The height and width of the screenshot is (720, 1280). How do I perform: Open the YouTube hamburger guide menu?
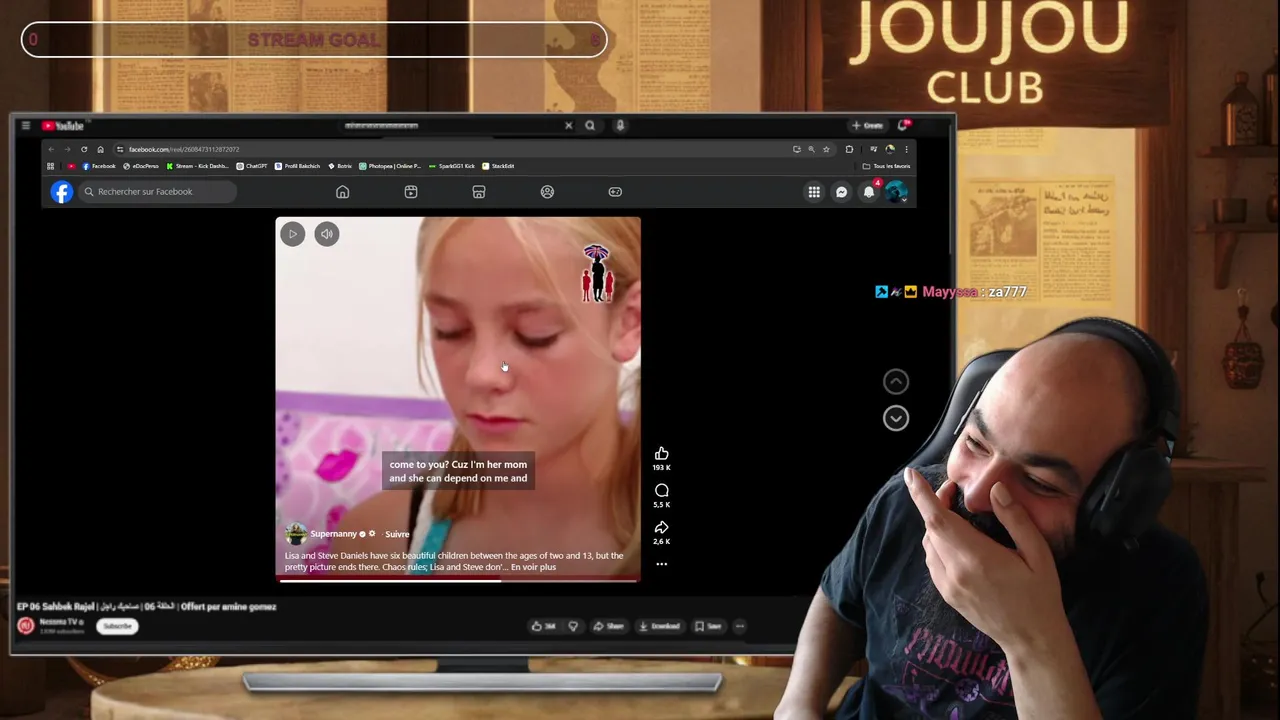coord(25,126)
